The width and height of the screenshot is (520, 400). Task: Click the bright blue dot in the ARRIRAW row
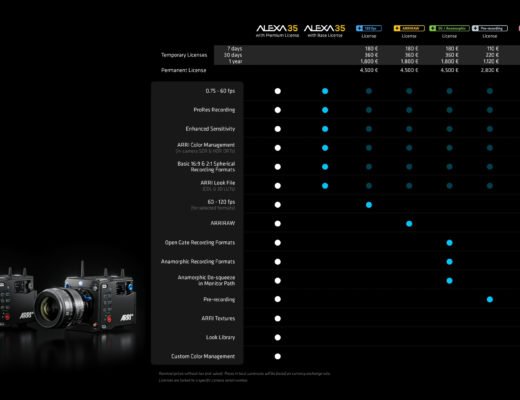coord(409,224)
